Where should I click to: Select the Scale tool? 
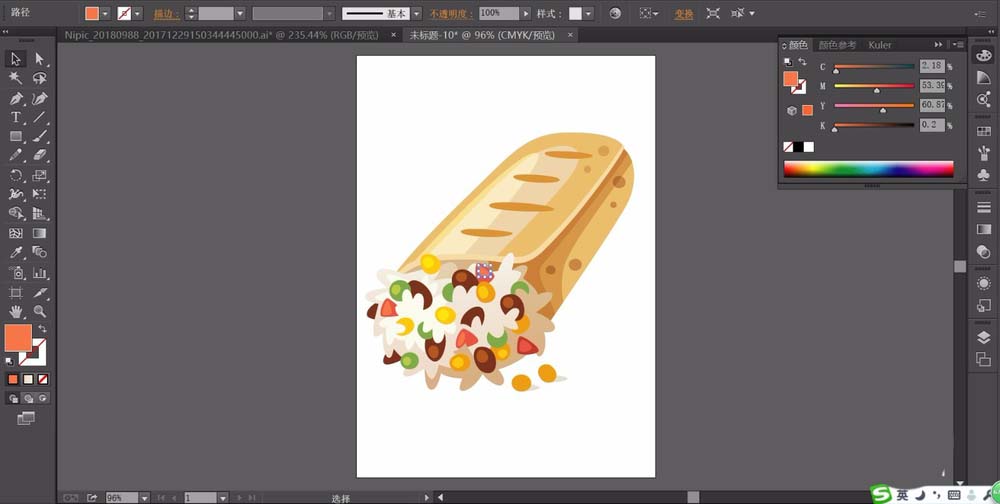click(40, 175)
